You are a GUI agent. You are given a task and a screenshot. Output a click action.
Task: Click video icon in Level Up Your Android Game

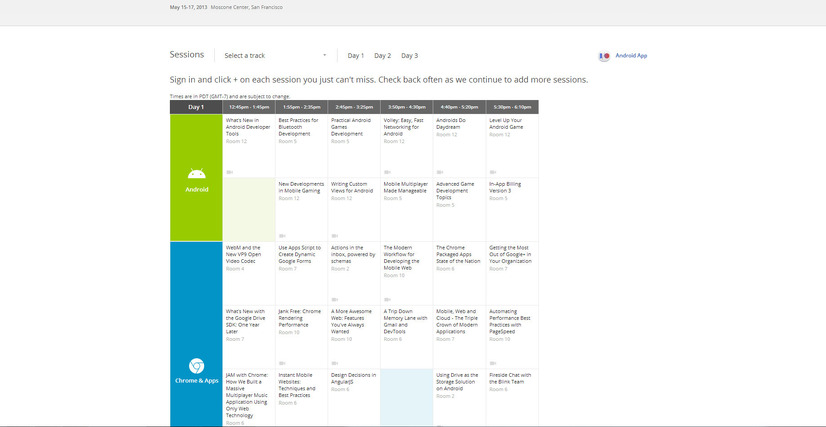click(493, 172)
